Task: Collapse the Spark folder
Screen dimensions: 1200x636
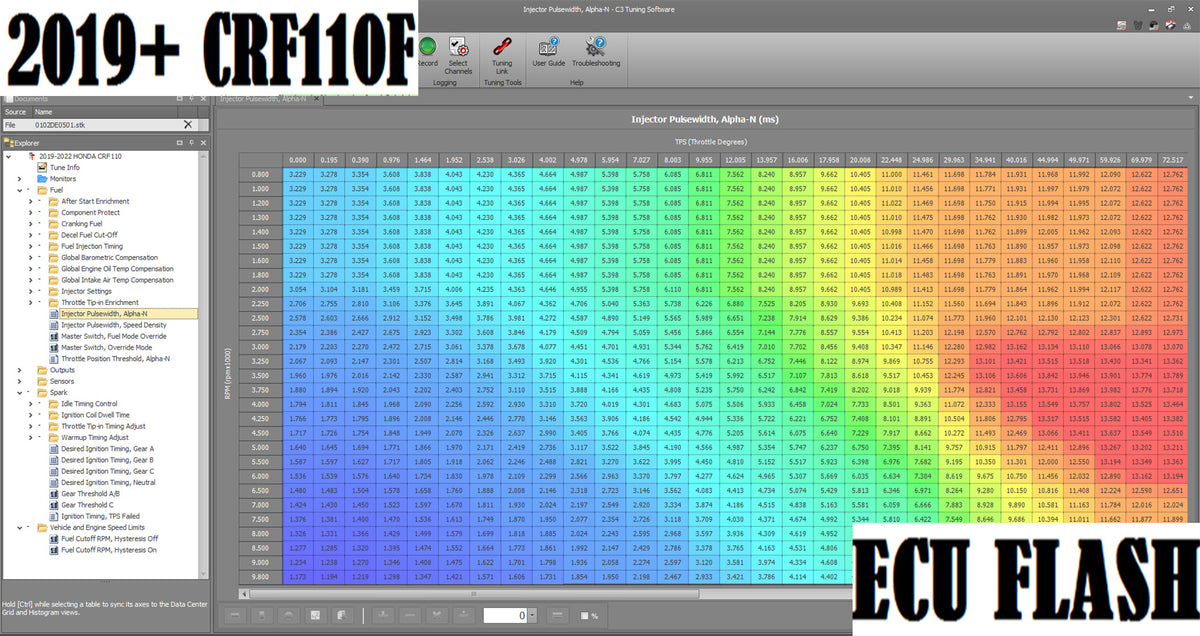Action: [20, 392]
